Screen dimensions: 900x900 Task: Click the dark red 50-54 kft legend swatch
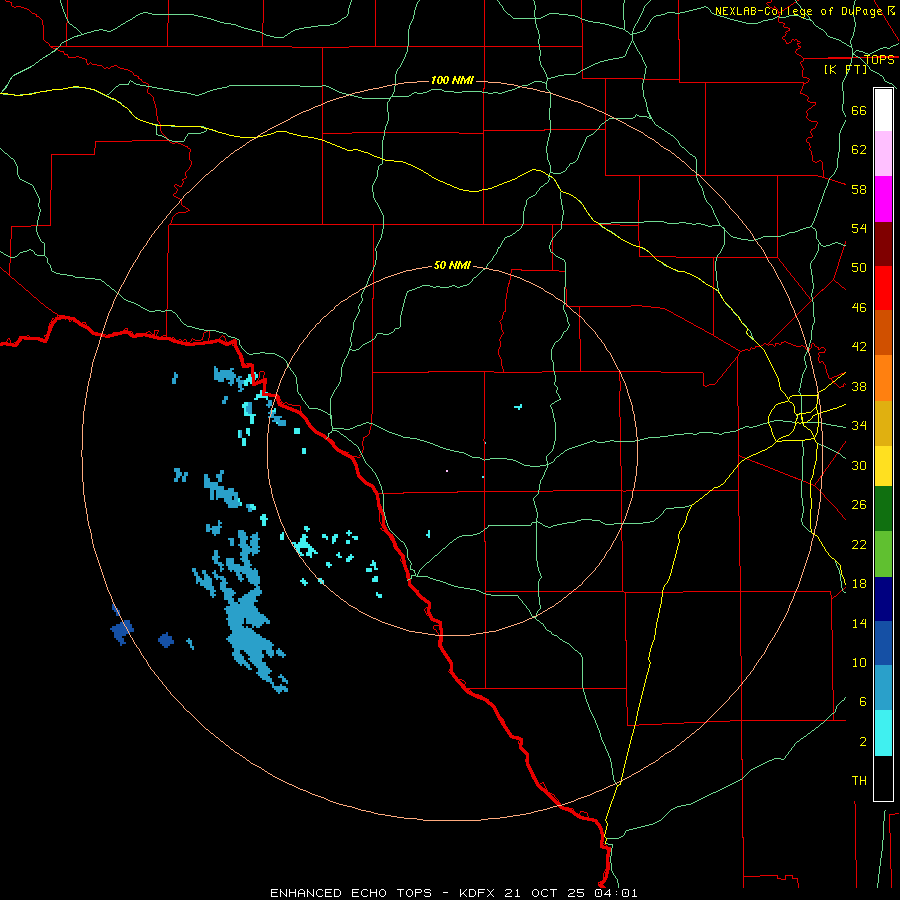[883, 244]
